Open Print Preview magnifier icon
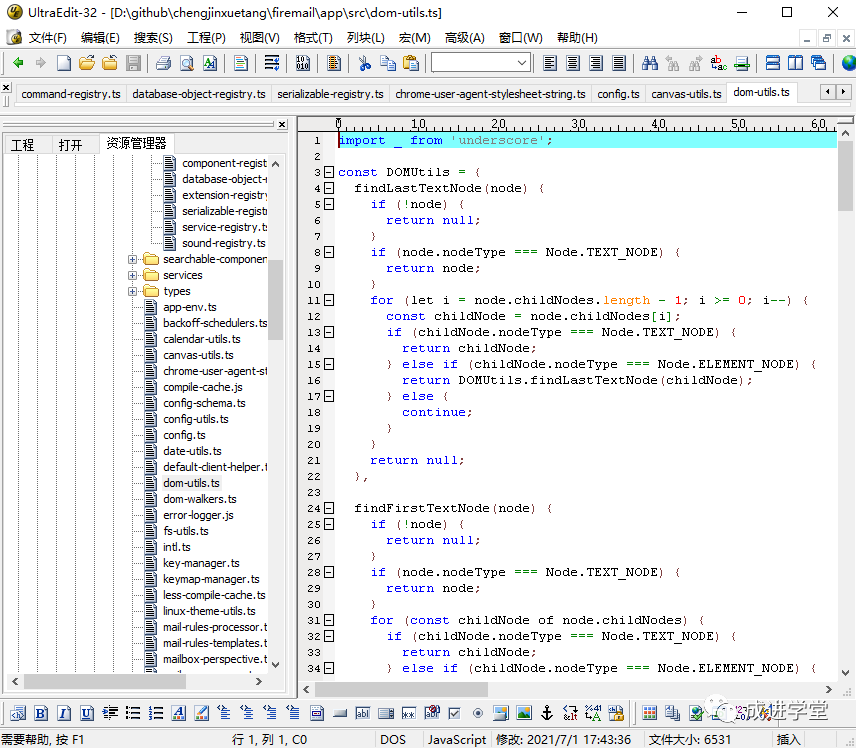856x748 pixels. [x=187, y=63]
